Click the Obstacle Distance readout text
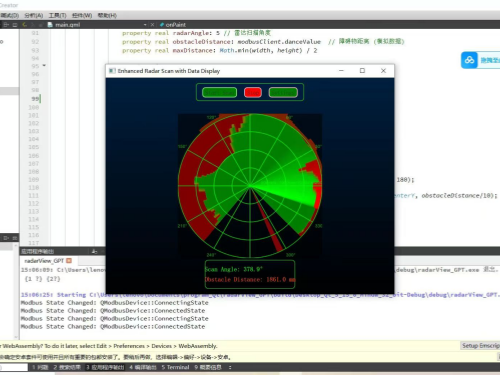Screen dimensions: 500x375 tap(250, 279)
